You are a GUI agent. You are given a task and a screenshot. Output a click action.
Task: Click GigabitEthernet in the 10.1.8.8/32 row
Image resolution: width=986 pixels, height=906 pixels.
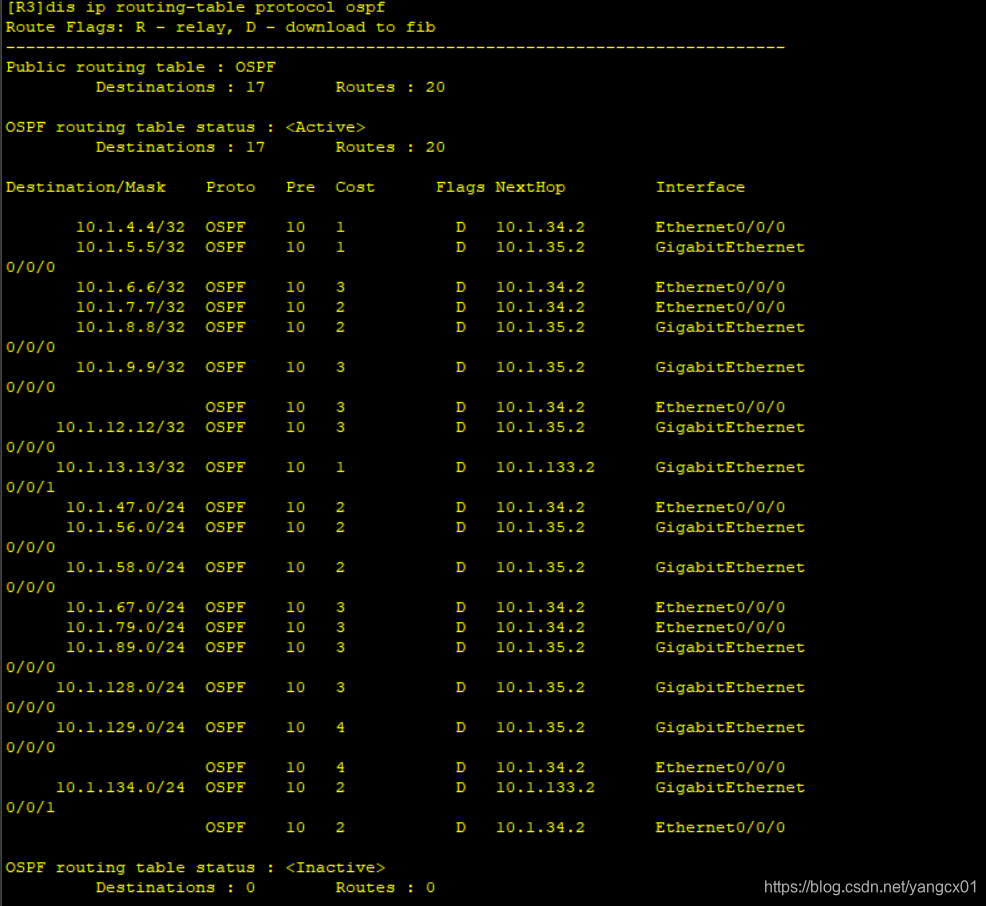click(x=729, y=328)
